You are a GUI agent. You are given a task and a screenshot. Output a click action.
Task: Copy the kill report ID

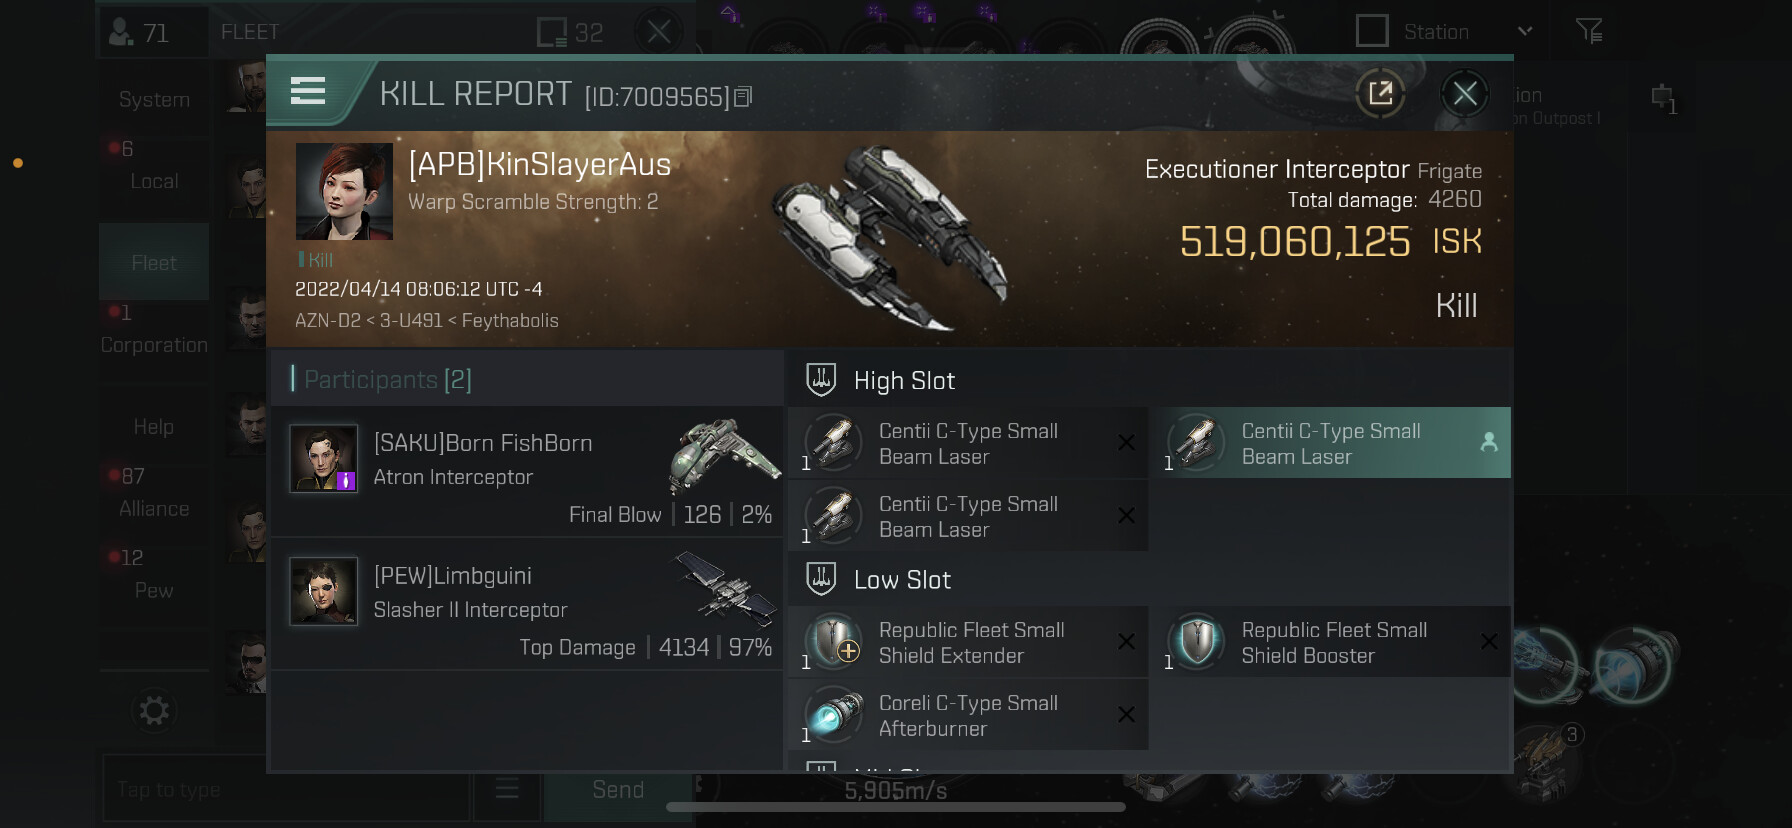pos(743,97)
